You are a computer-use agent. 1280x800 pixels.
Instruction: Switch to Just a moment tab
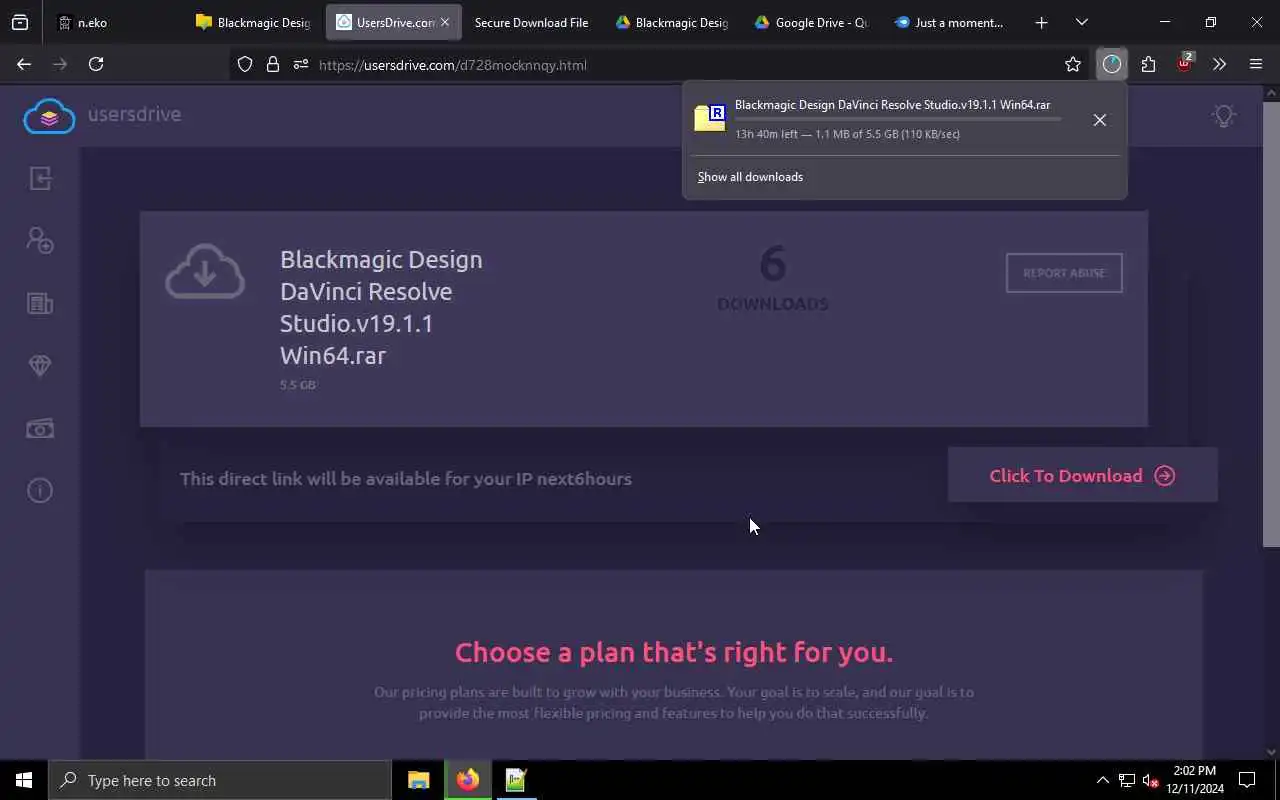(951, 22)
